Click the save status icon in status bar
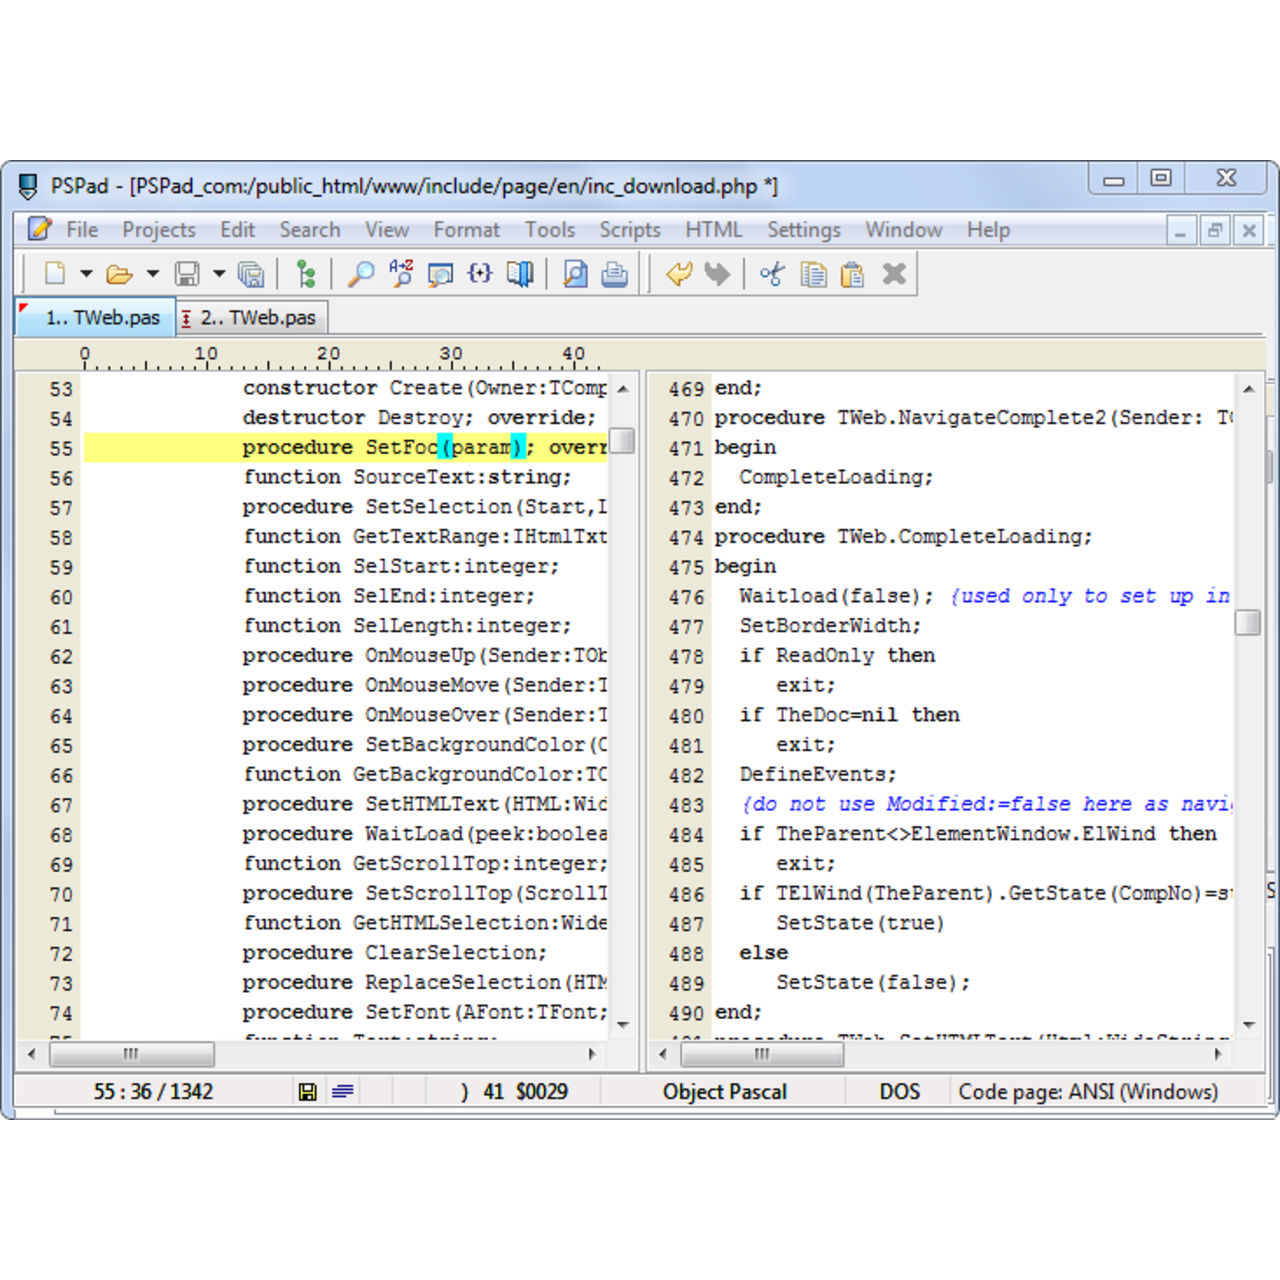 pos(308,1091)
